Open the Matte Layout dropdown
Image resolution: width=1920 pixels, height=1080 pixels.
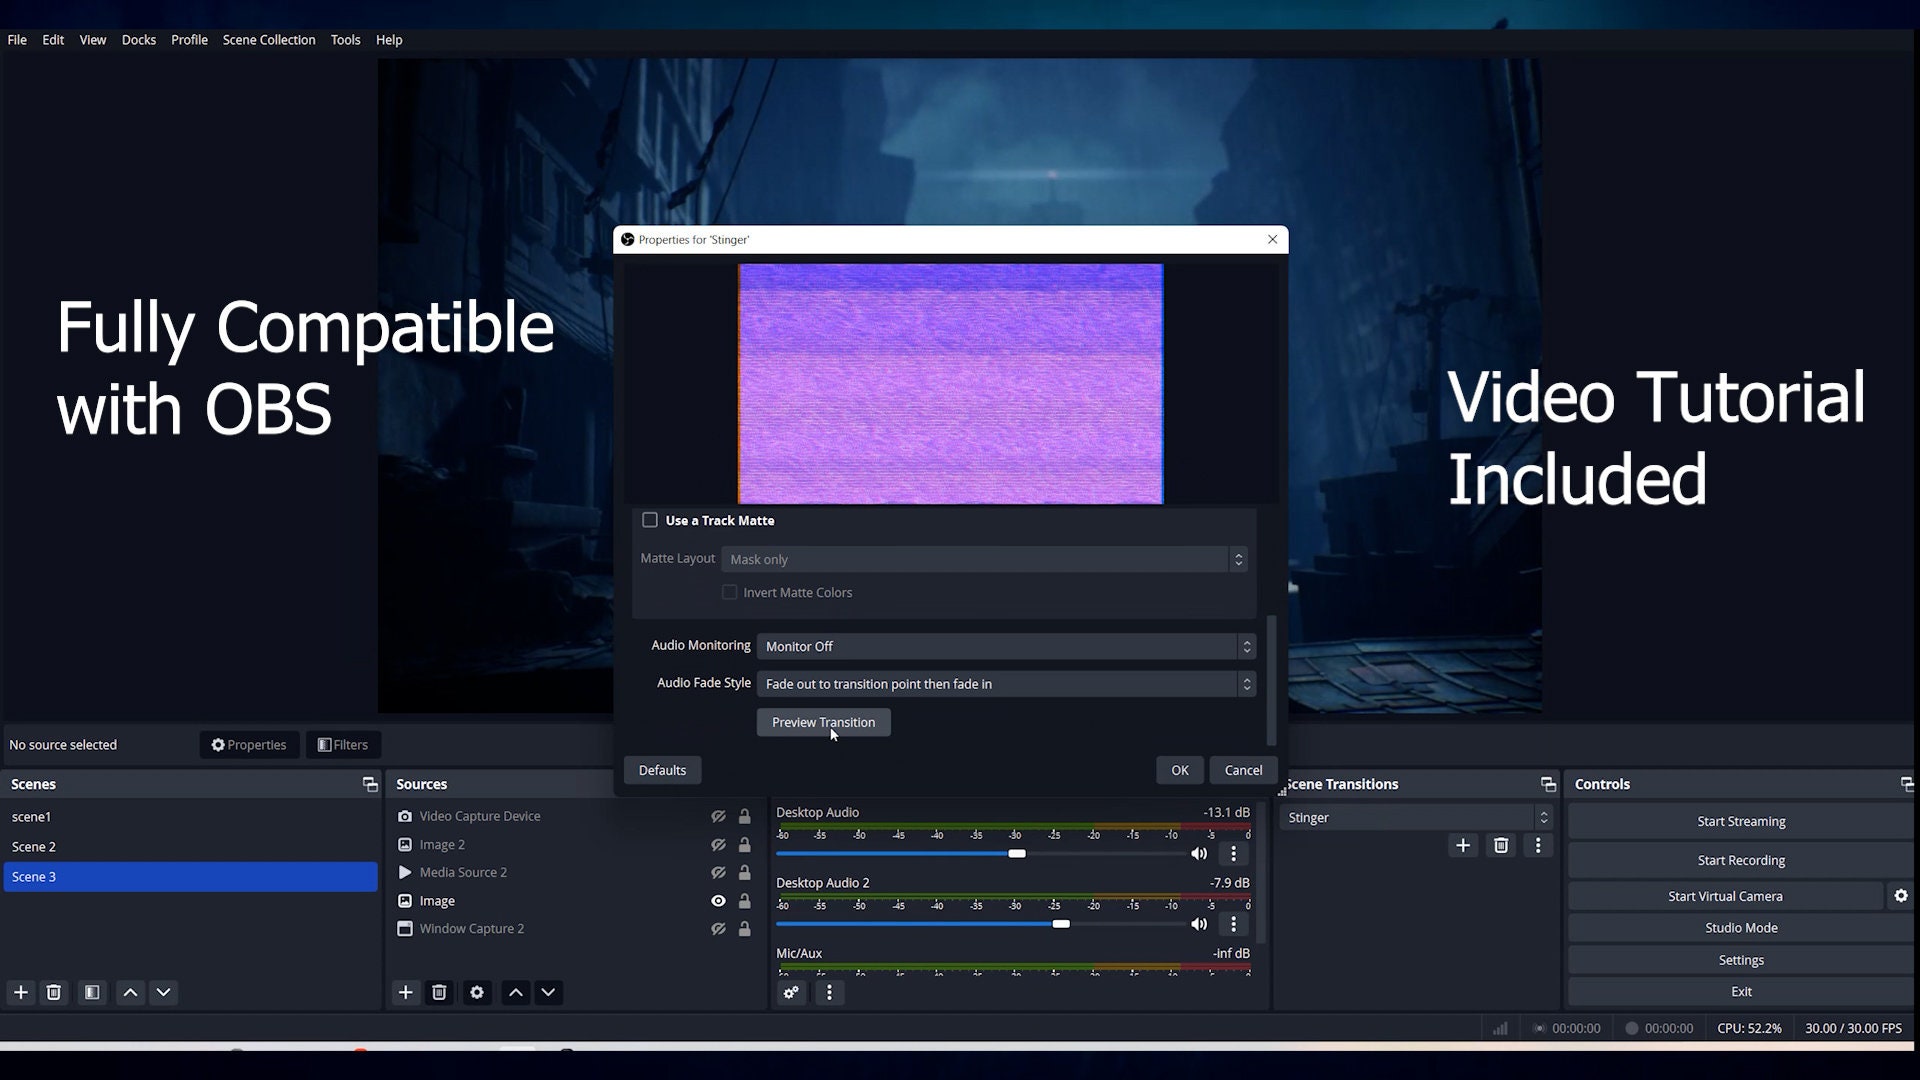984,559
